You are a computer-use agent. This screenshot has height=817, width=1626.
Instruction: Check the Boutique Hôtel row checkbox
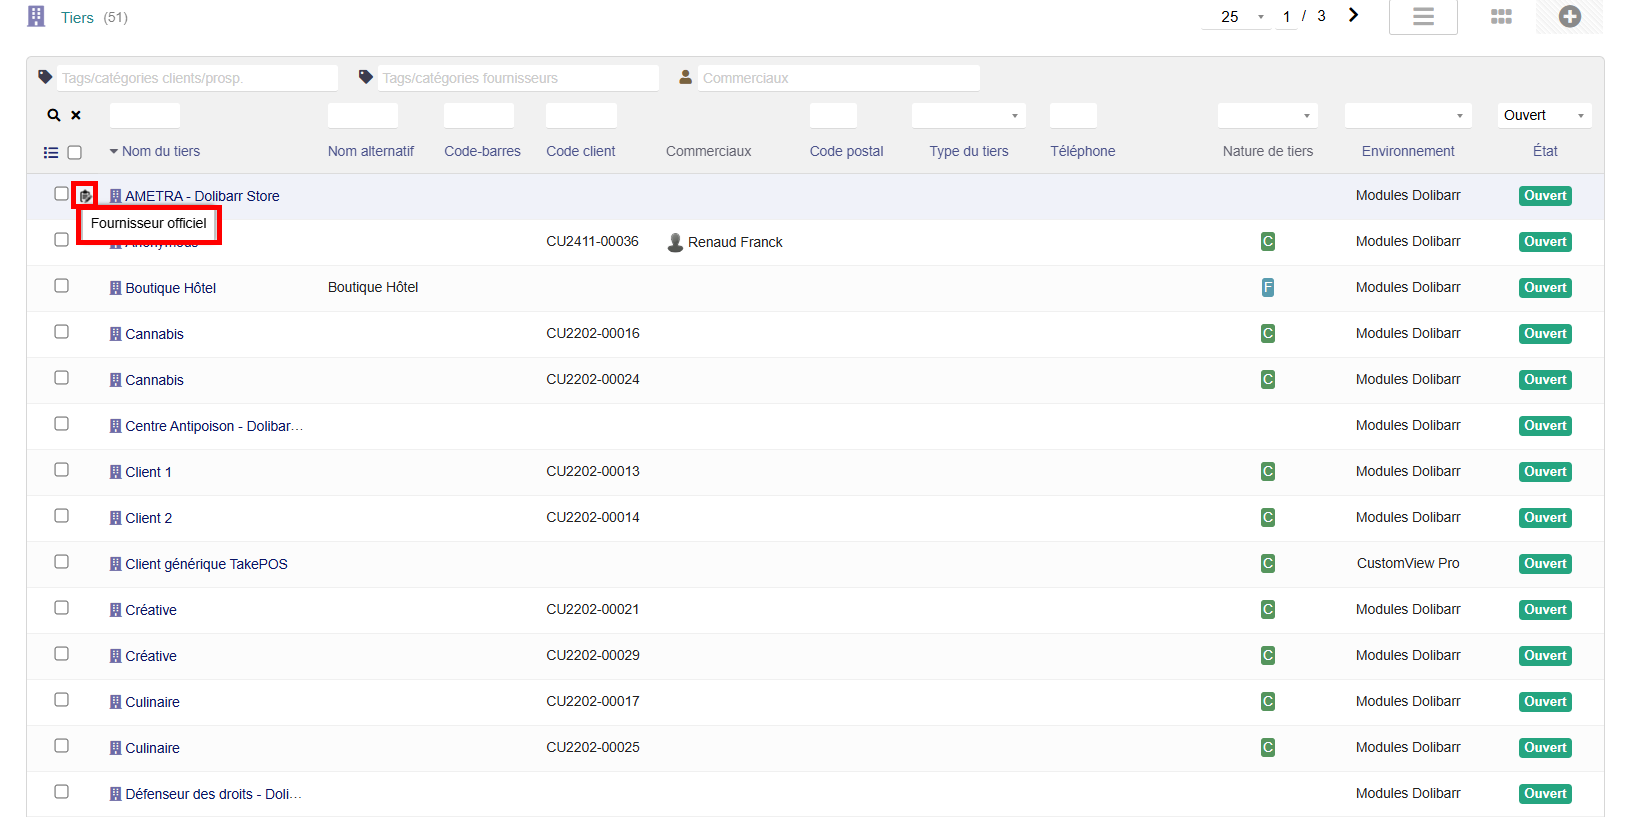point(62,286)
